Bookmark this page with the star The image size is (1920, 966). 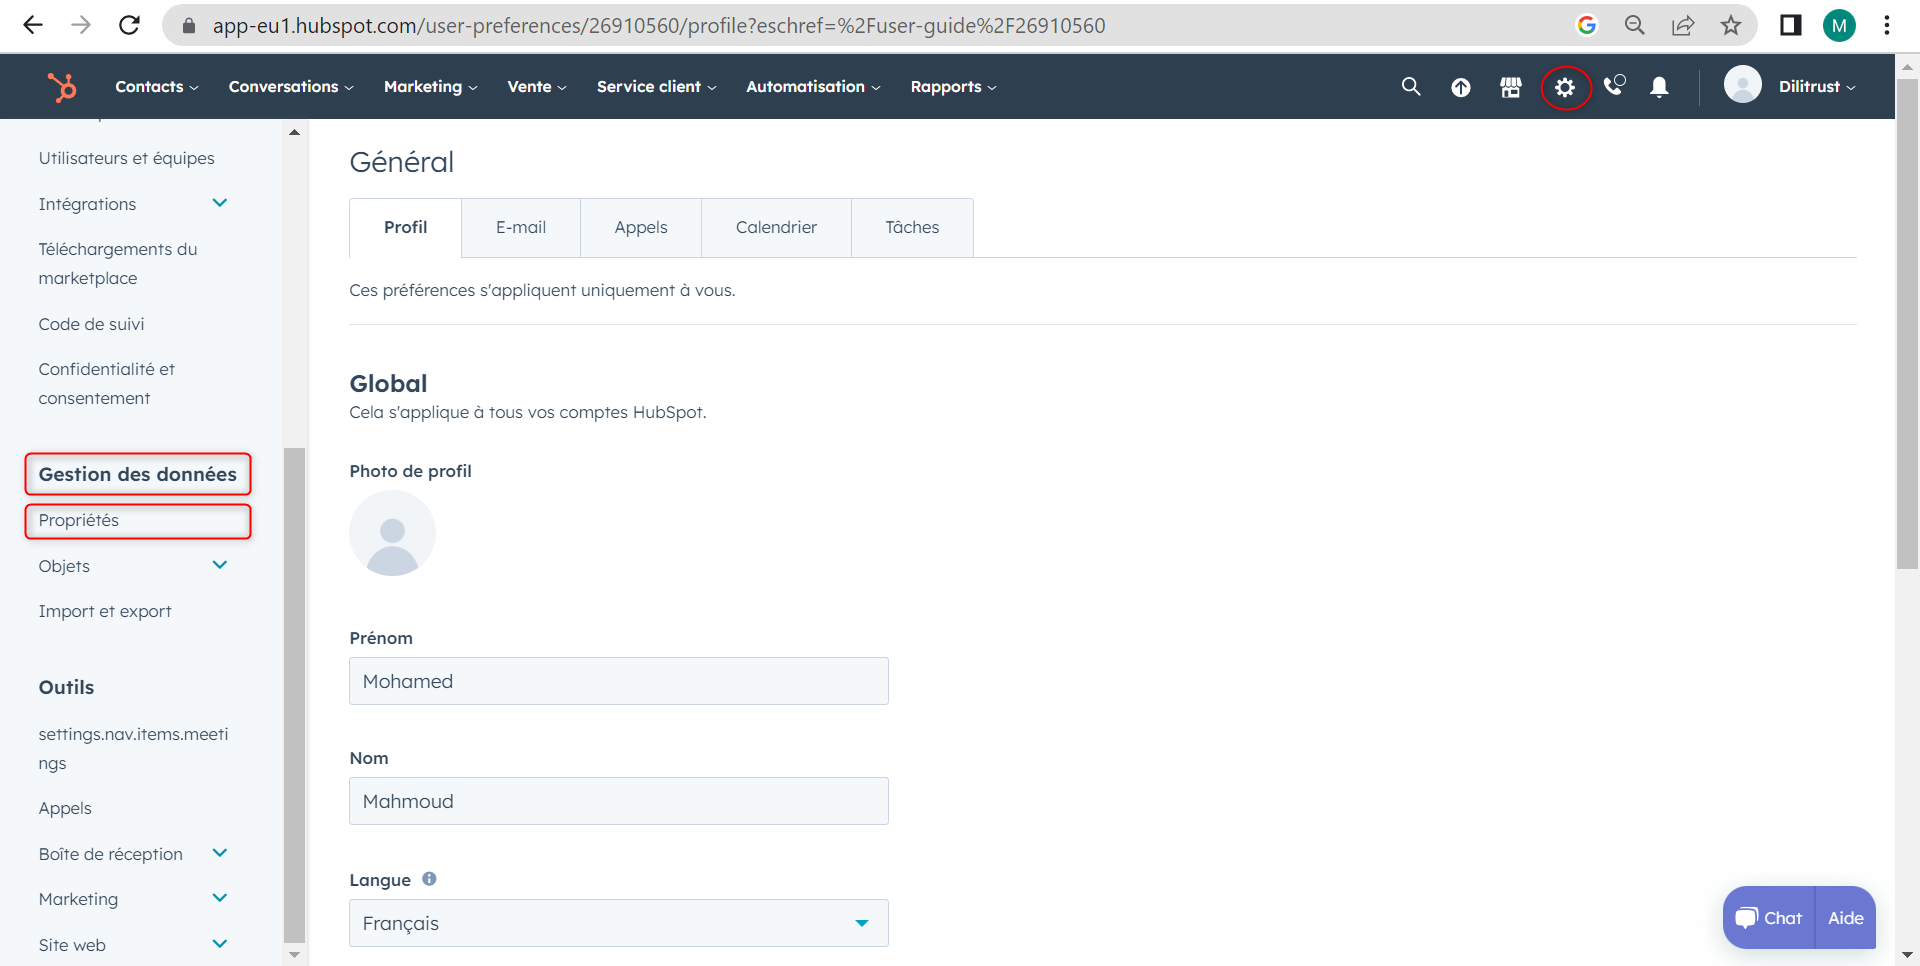[x=1731, y=25]
